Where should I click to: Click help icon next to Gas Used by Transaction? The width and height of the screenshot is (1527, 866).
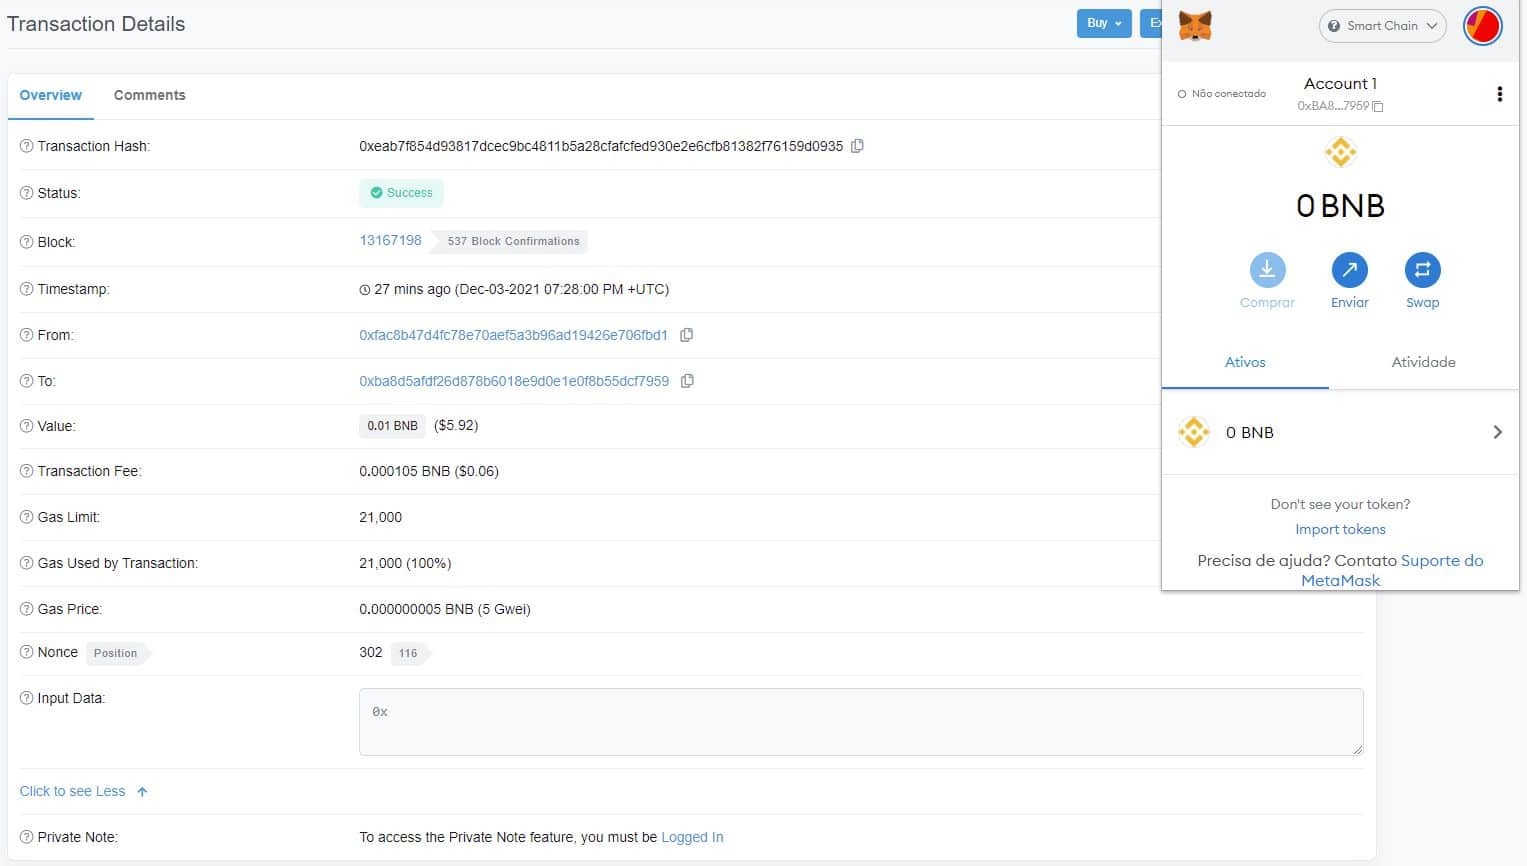click(27, 563)
